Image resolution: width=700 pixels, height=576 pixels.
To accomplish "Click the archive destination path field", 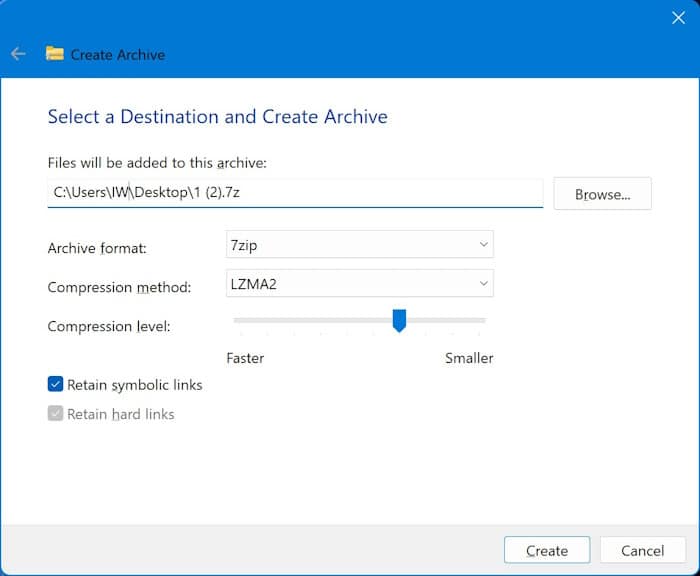I will click(x=295, y=193).
